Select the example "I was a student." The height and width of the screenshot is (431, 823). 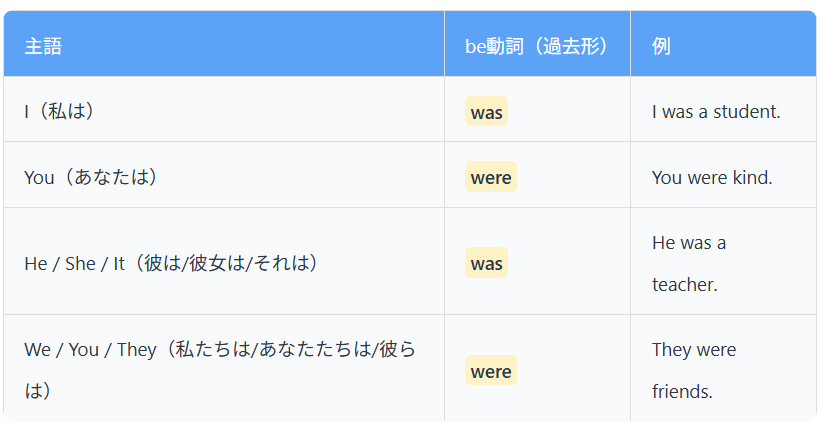715,111
